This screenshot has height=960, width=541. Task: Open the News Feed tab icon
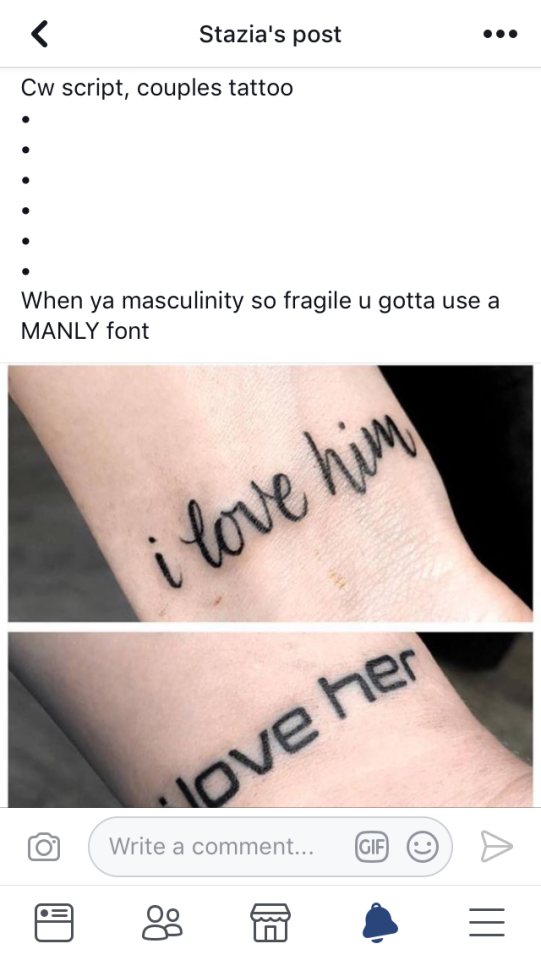coord(54,922)
